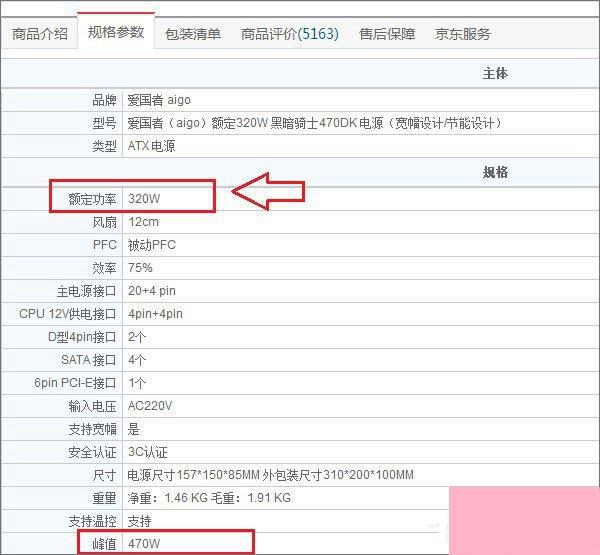Click the fan size value 12cm
Image resolution: width=600 pixels, height=555 pixels.
point(143,222)
